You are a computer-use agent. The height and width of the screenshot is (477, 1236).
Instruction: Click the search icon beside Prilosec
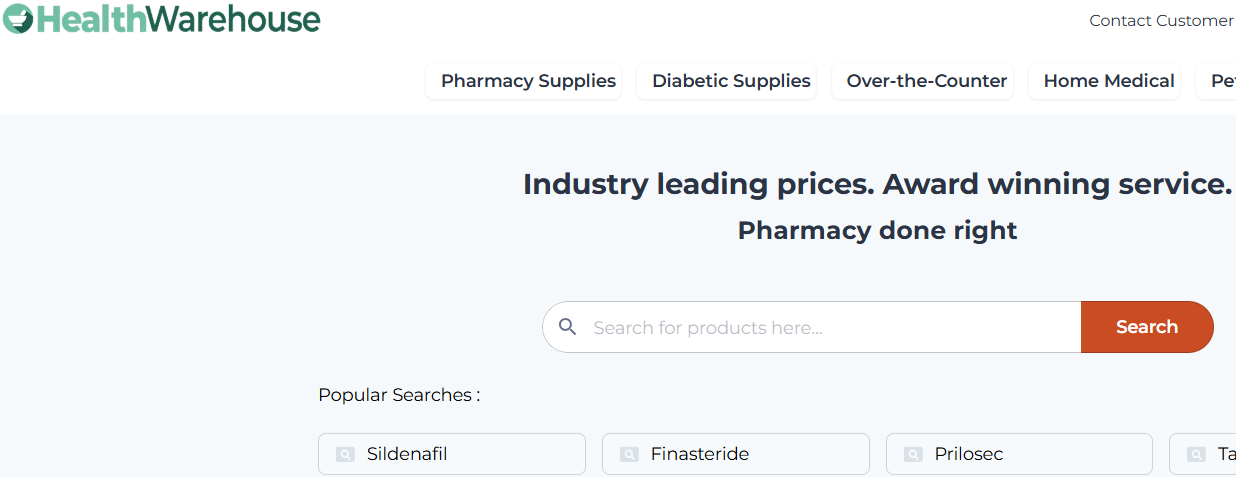coord(913,454)
